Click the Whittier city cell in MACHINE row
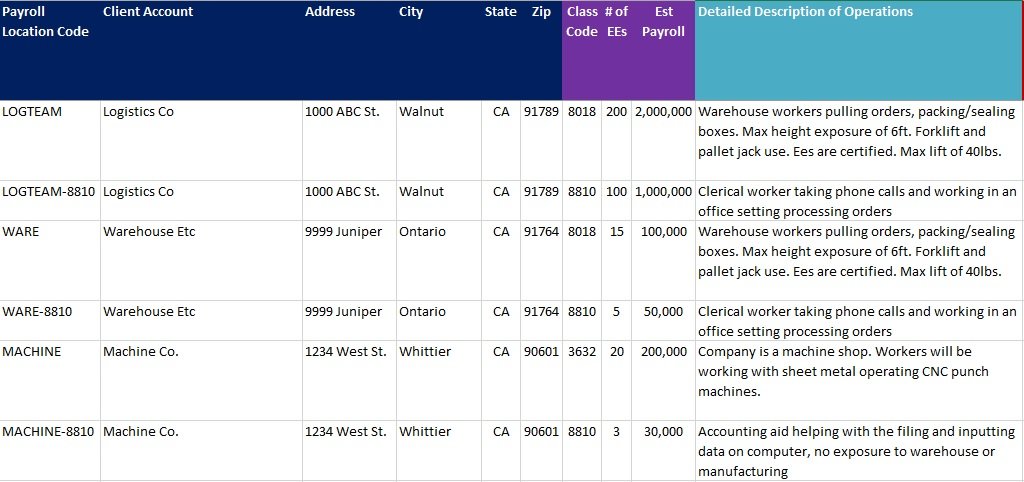This screenshot has height=482, width=1024. click(438, 381)
